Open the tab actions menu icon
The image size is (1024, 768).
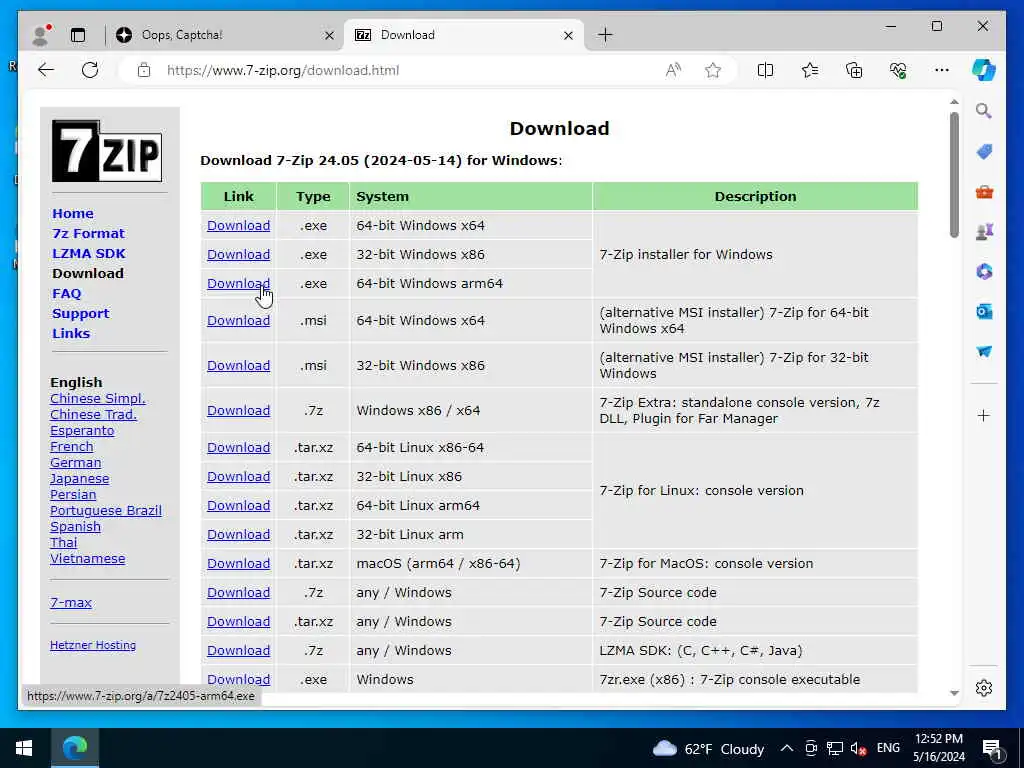coord(78,35)
